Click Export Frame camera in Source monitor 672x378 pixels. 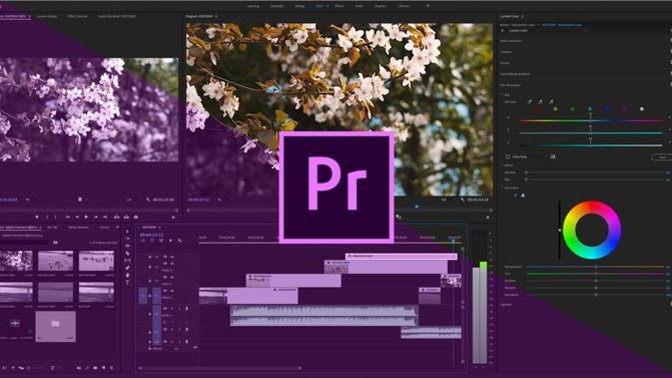136,217
